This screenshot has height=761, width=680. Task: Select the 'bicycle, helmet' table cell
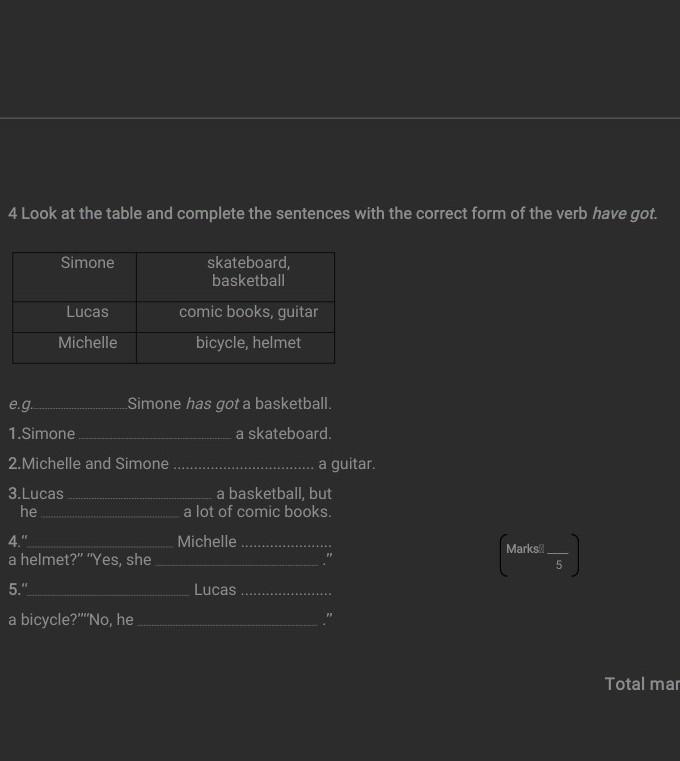[248, 343]
